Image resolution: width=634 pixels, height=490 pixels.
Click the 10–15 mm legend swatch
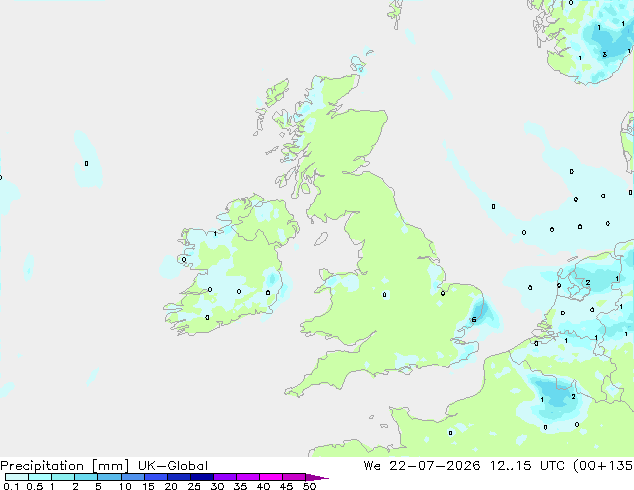133,477
